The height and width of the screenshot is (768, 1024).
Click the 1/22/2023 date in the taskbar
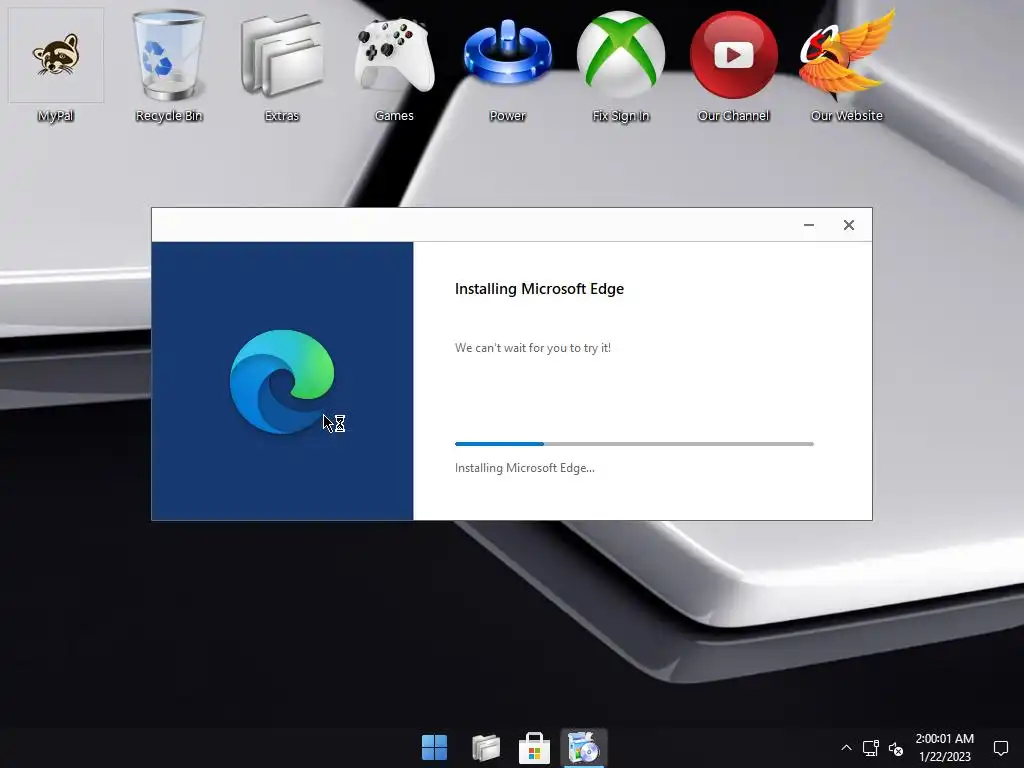tap(944, 757)
